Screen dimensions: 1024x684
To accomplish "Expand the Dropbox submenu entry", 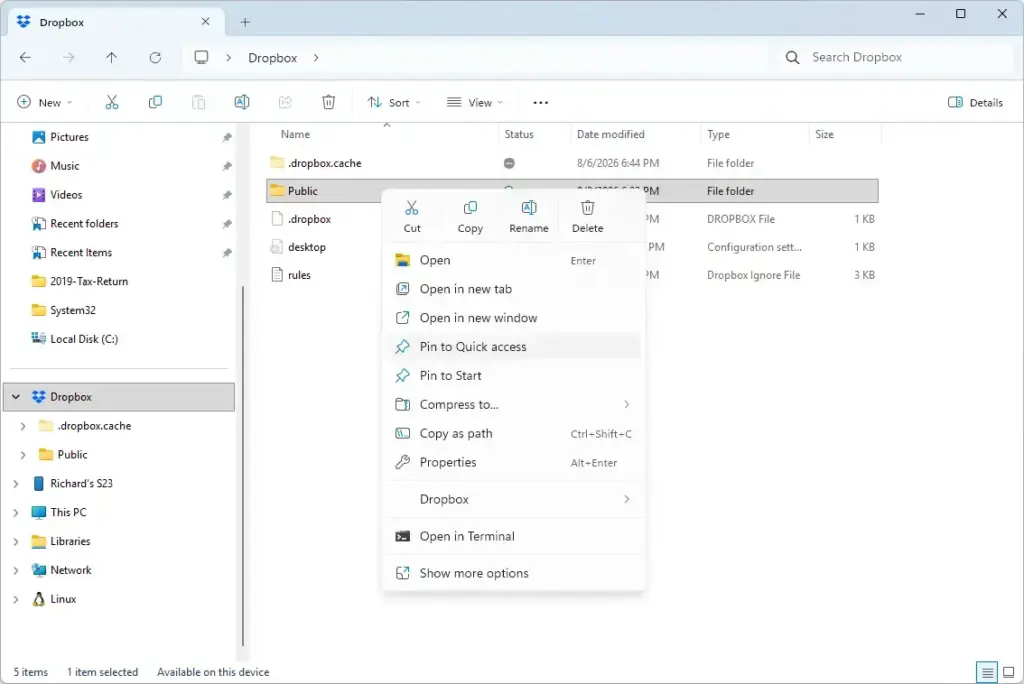I will tap(513, 499).
